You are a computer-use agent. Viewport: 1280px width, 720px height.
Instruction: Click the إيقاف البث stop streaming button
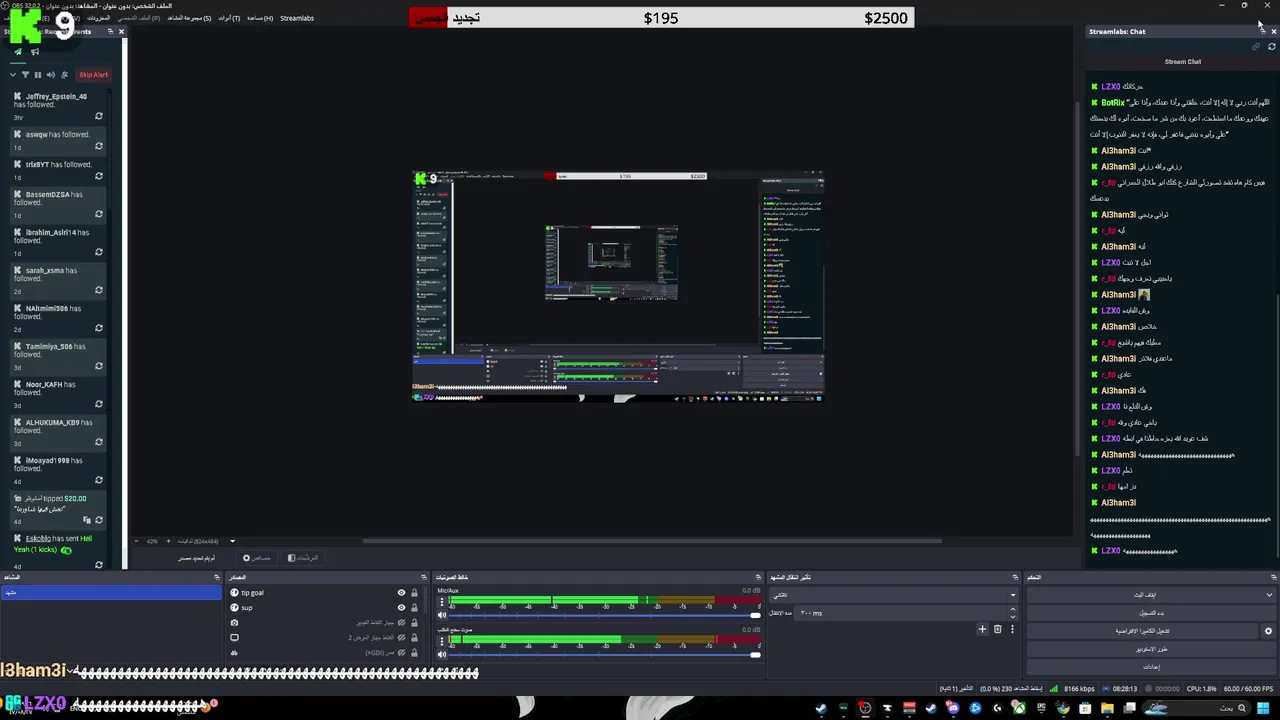pos(1144,595)
